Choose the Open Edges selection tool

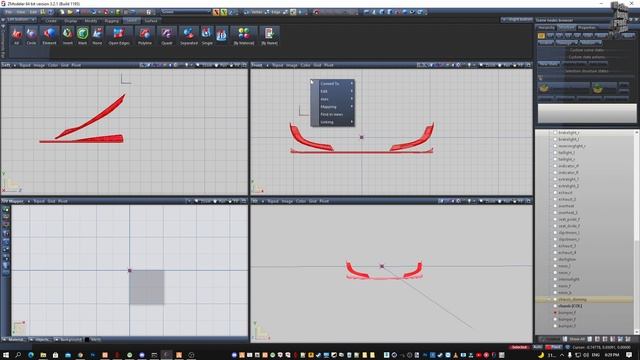point(119,36)
